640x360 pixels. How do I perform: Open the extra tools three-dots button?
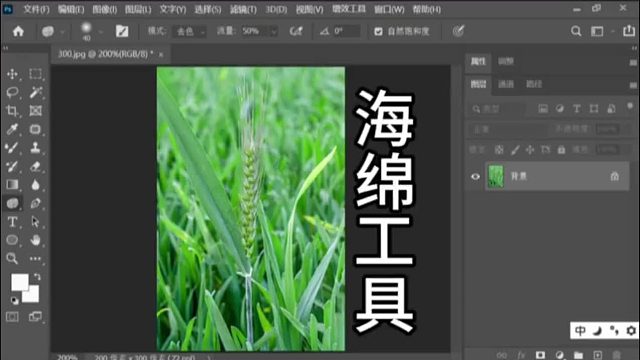[36, 258]
